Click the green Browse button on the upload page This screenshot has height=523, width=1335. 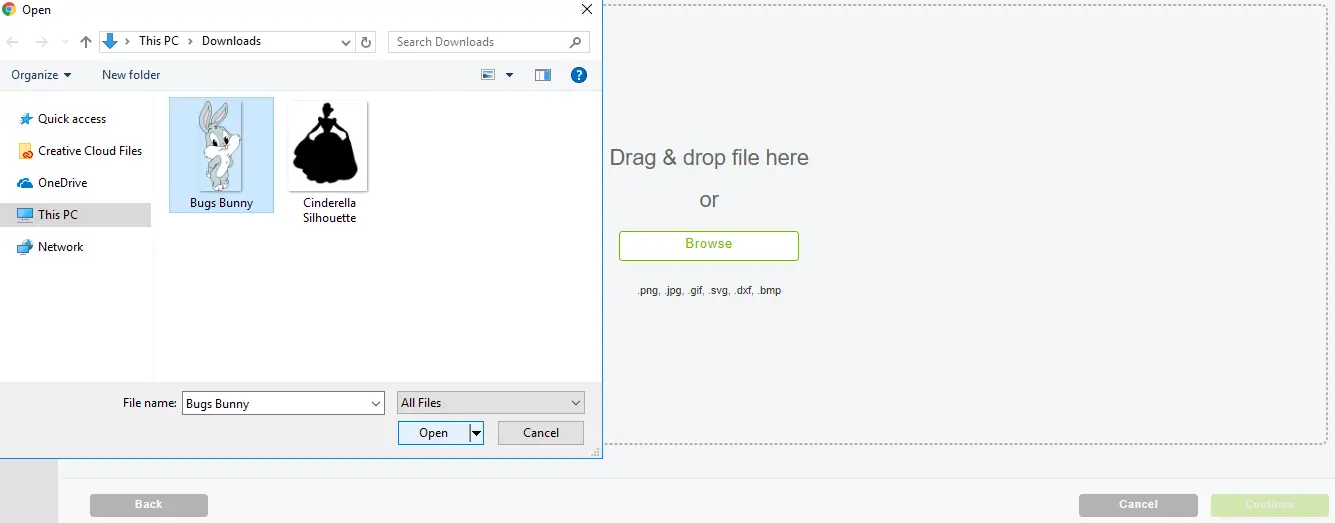(709, 245)
